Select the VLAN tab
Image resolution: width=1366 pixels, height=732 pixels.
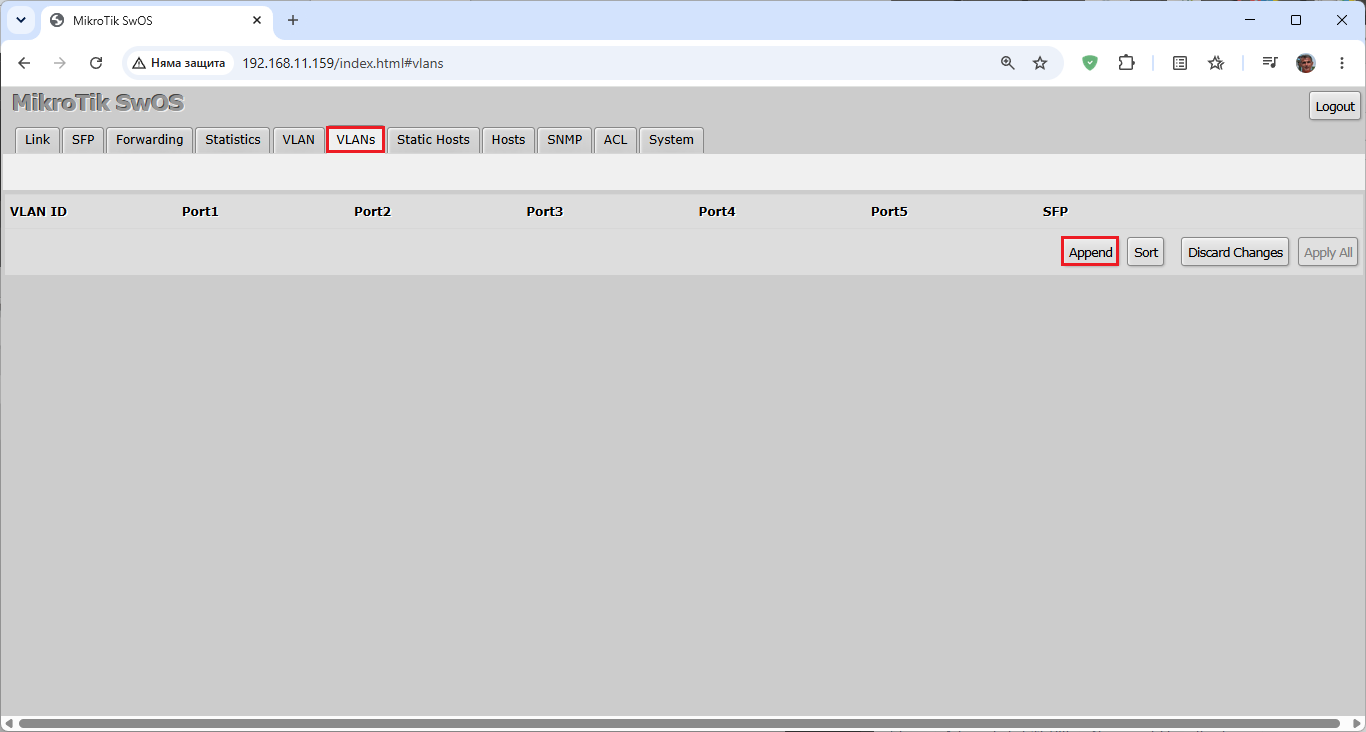click(298, 140)
